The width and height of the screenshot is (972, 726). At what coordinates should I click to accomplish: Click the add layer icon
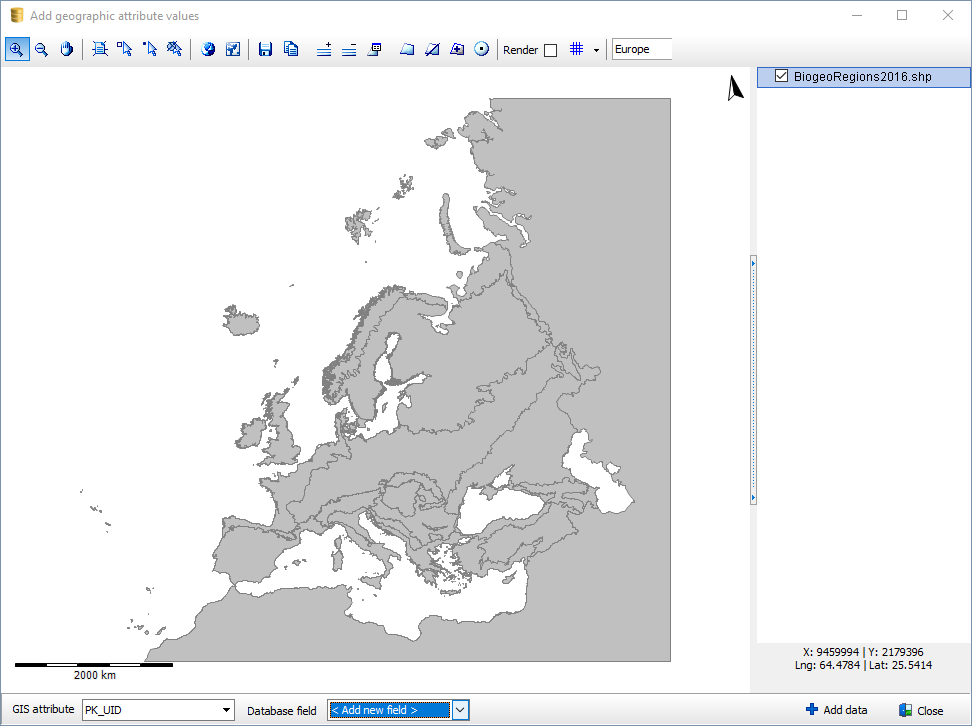(x=324, y=49)
